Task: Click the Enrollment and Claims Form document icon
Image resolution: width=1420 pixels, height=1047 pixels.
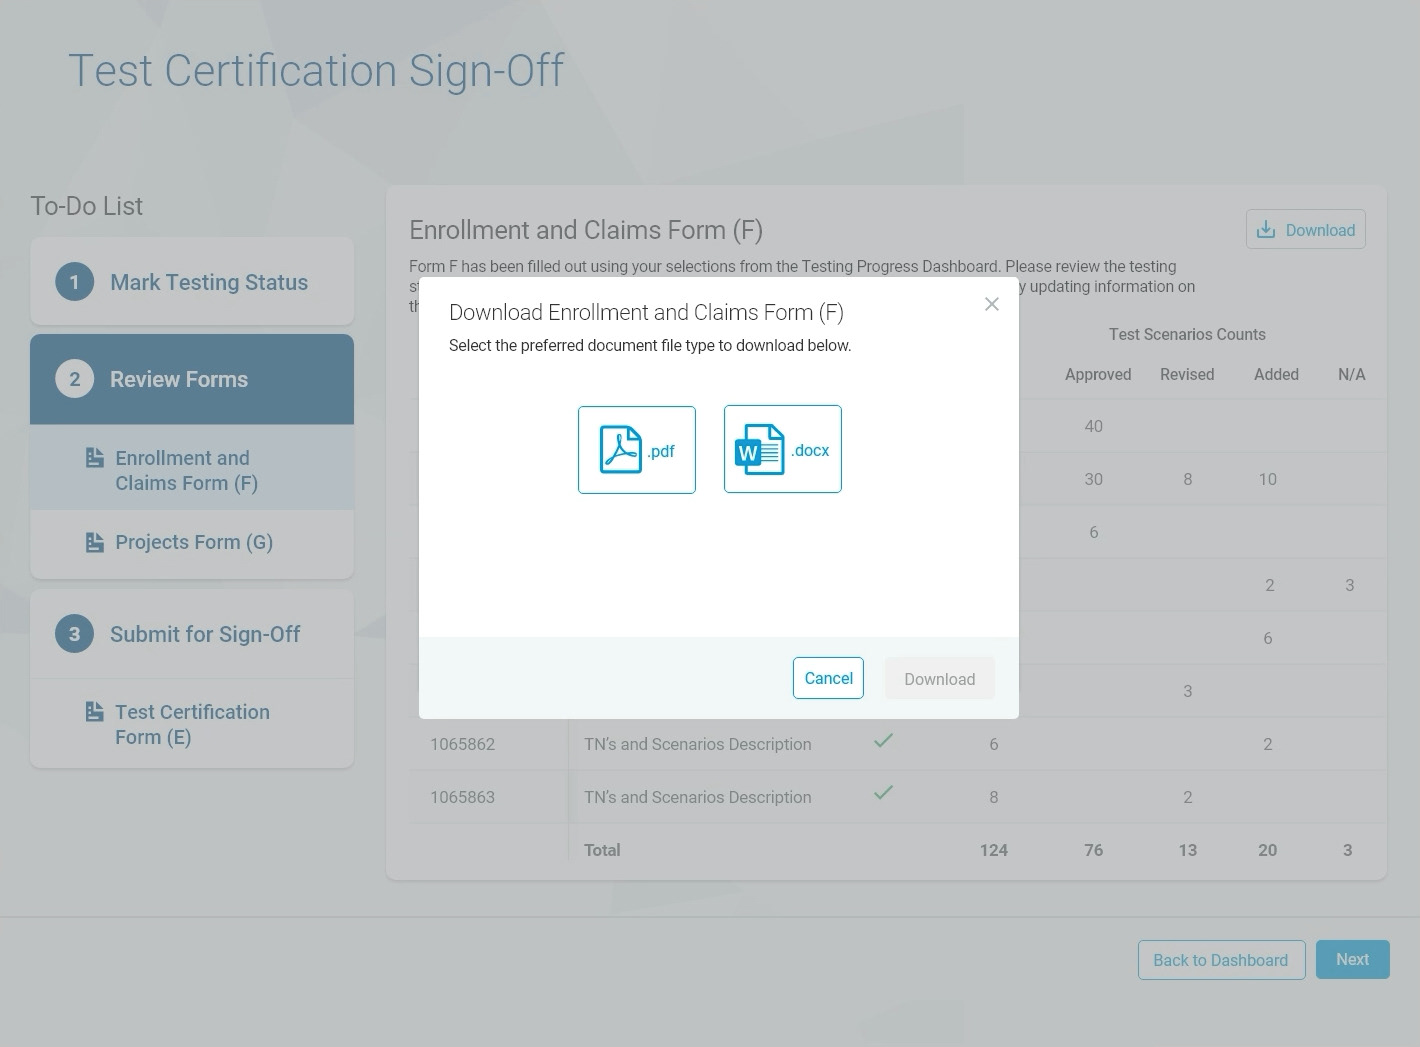Action: pyautogui.click(x=95, y=458)
